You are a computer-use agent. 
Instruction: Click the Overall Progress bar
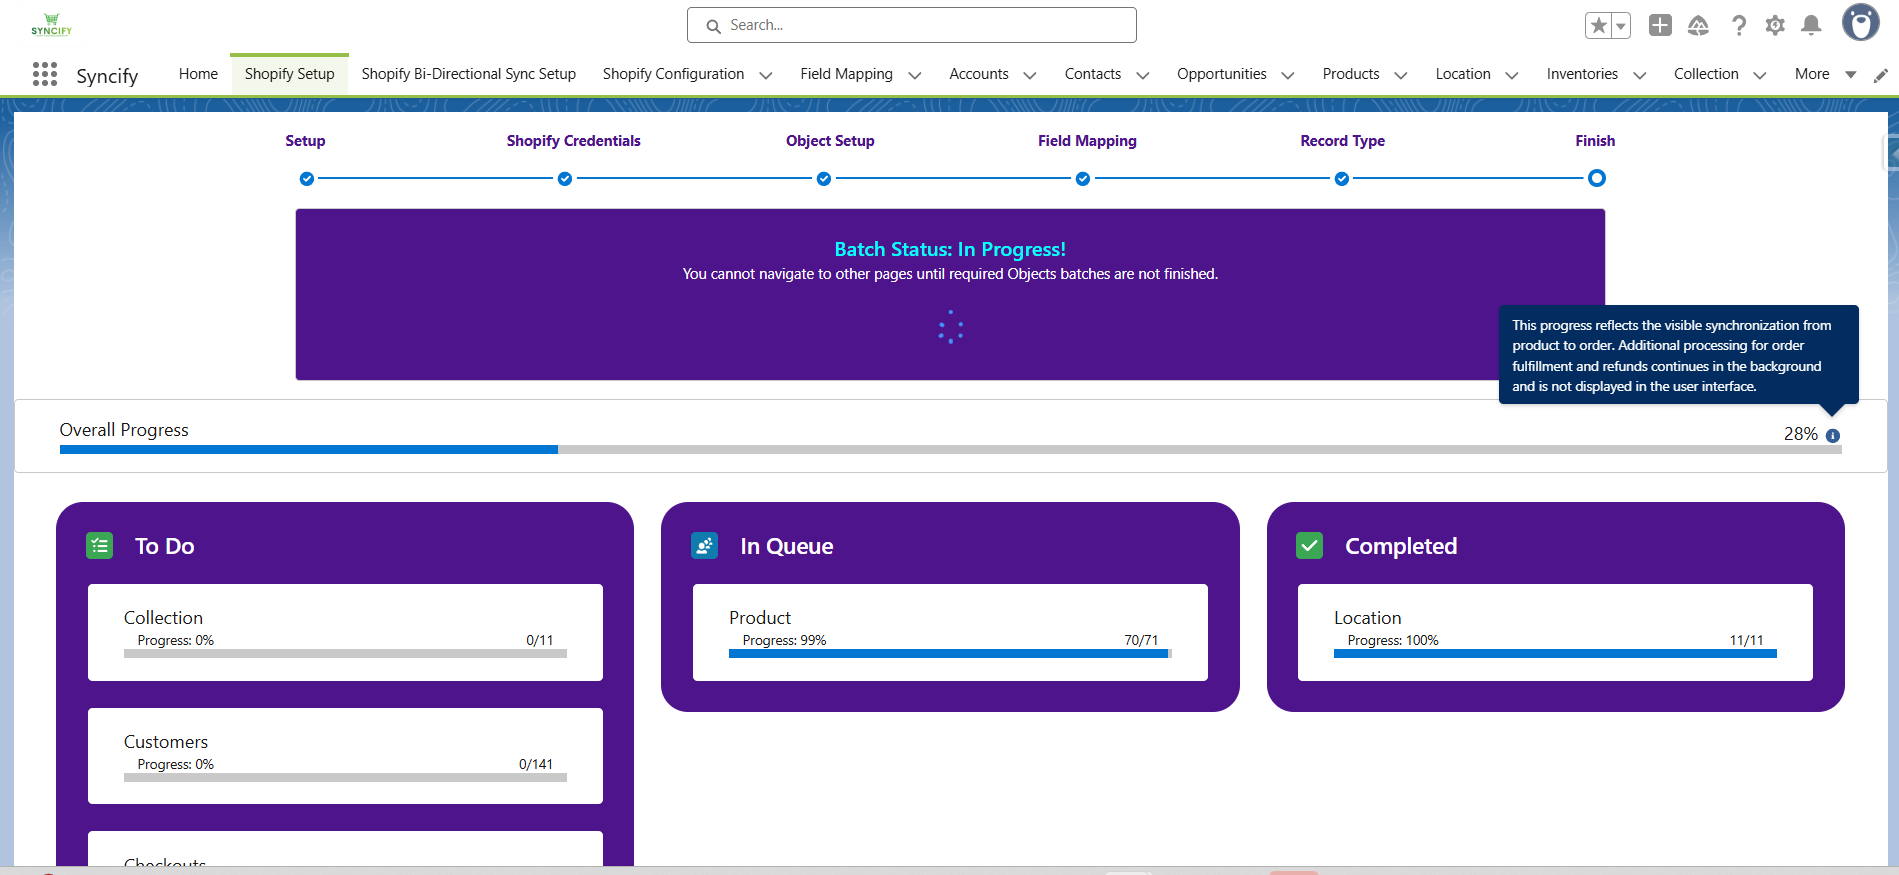[950, 450]
